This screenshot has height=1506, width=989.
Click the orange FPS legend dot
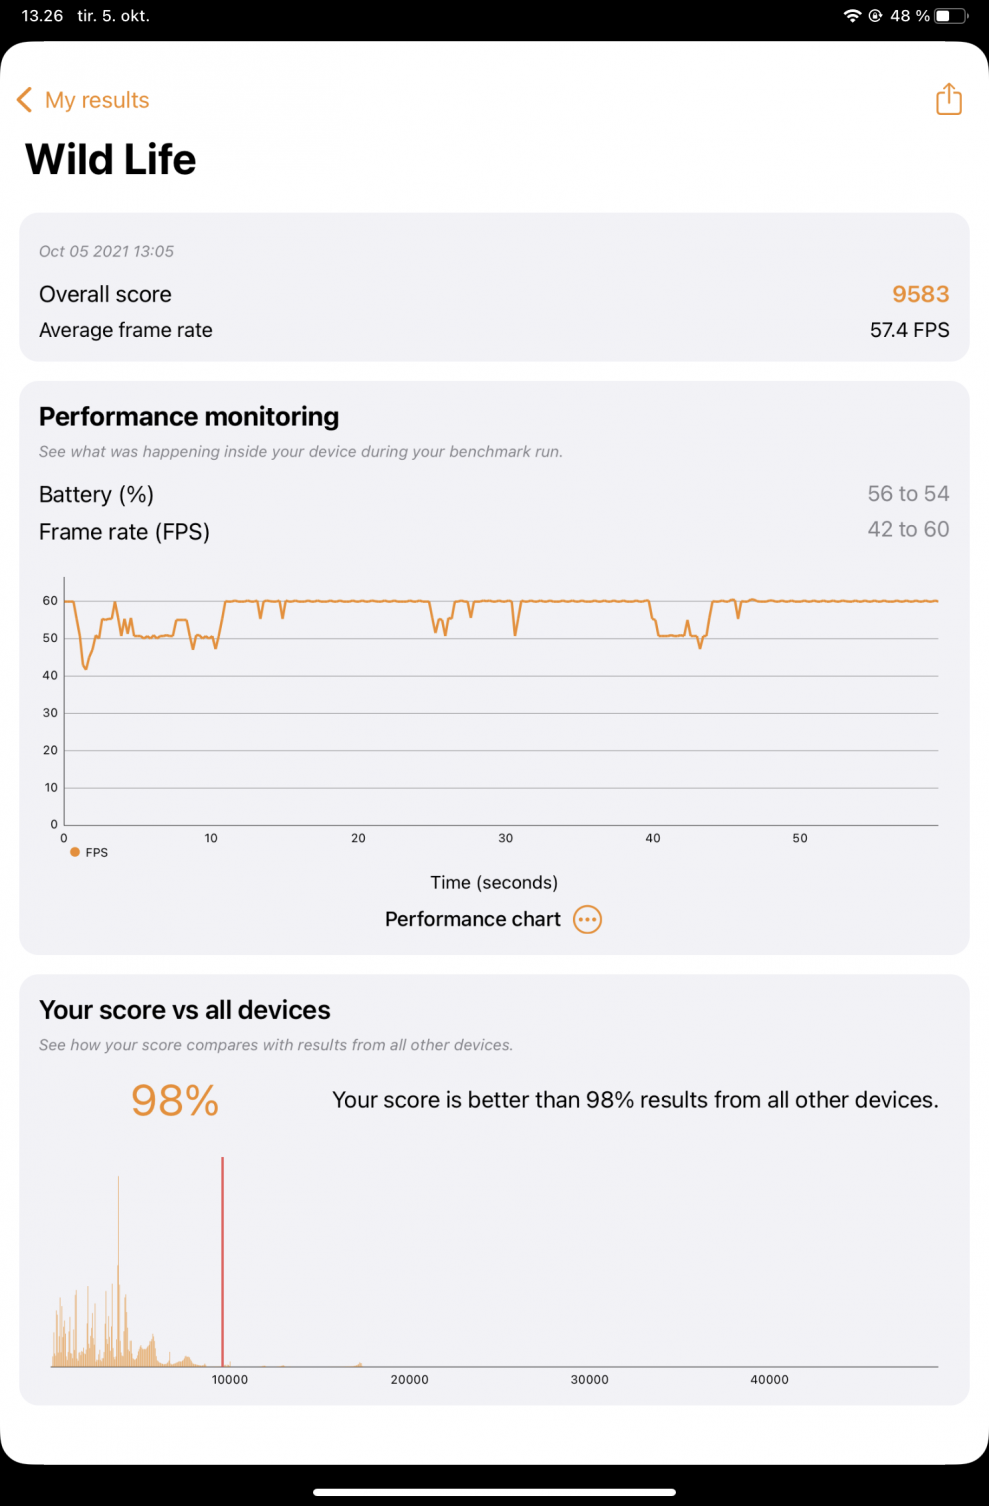coord(75,852)
